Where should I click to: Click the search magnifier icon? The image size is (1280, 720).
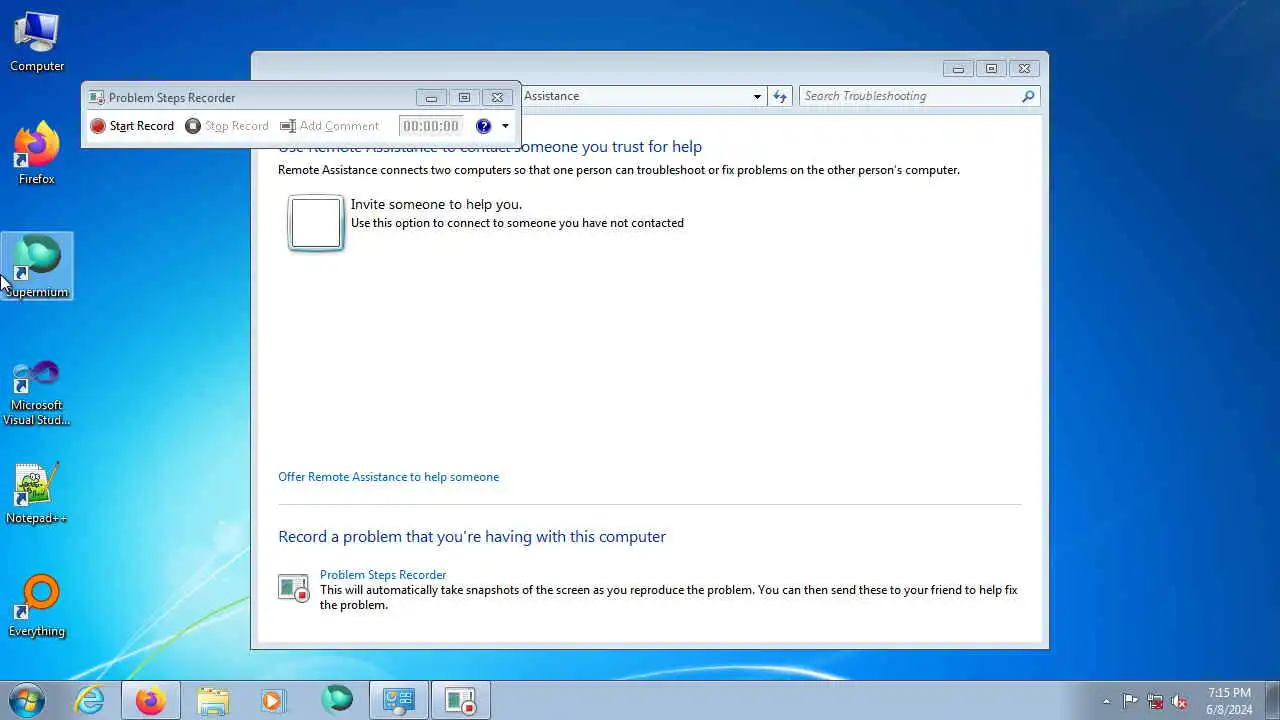click(1028, 96)
